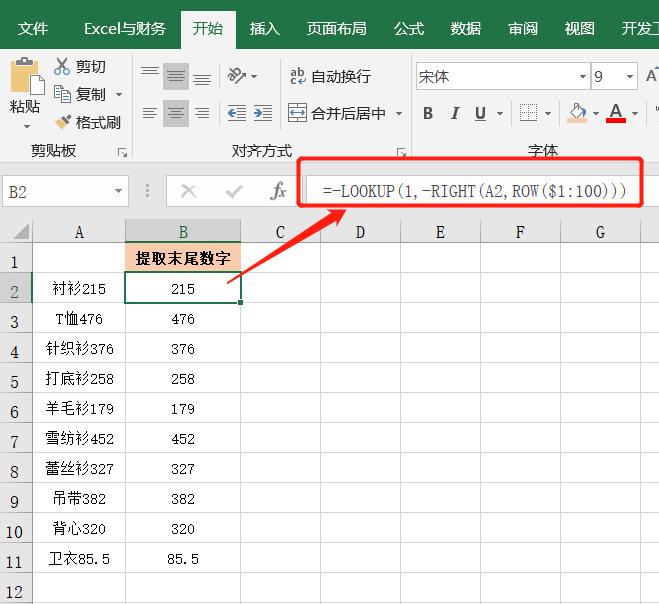Image resolution: width=659 pixels, height=604 pixels.
Task: Toggle wrap text (自动换行)
Action: click(330, 76)
